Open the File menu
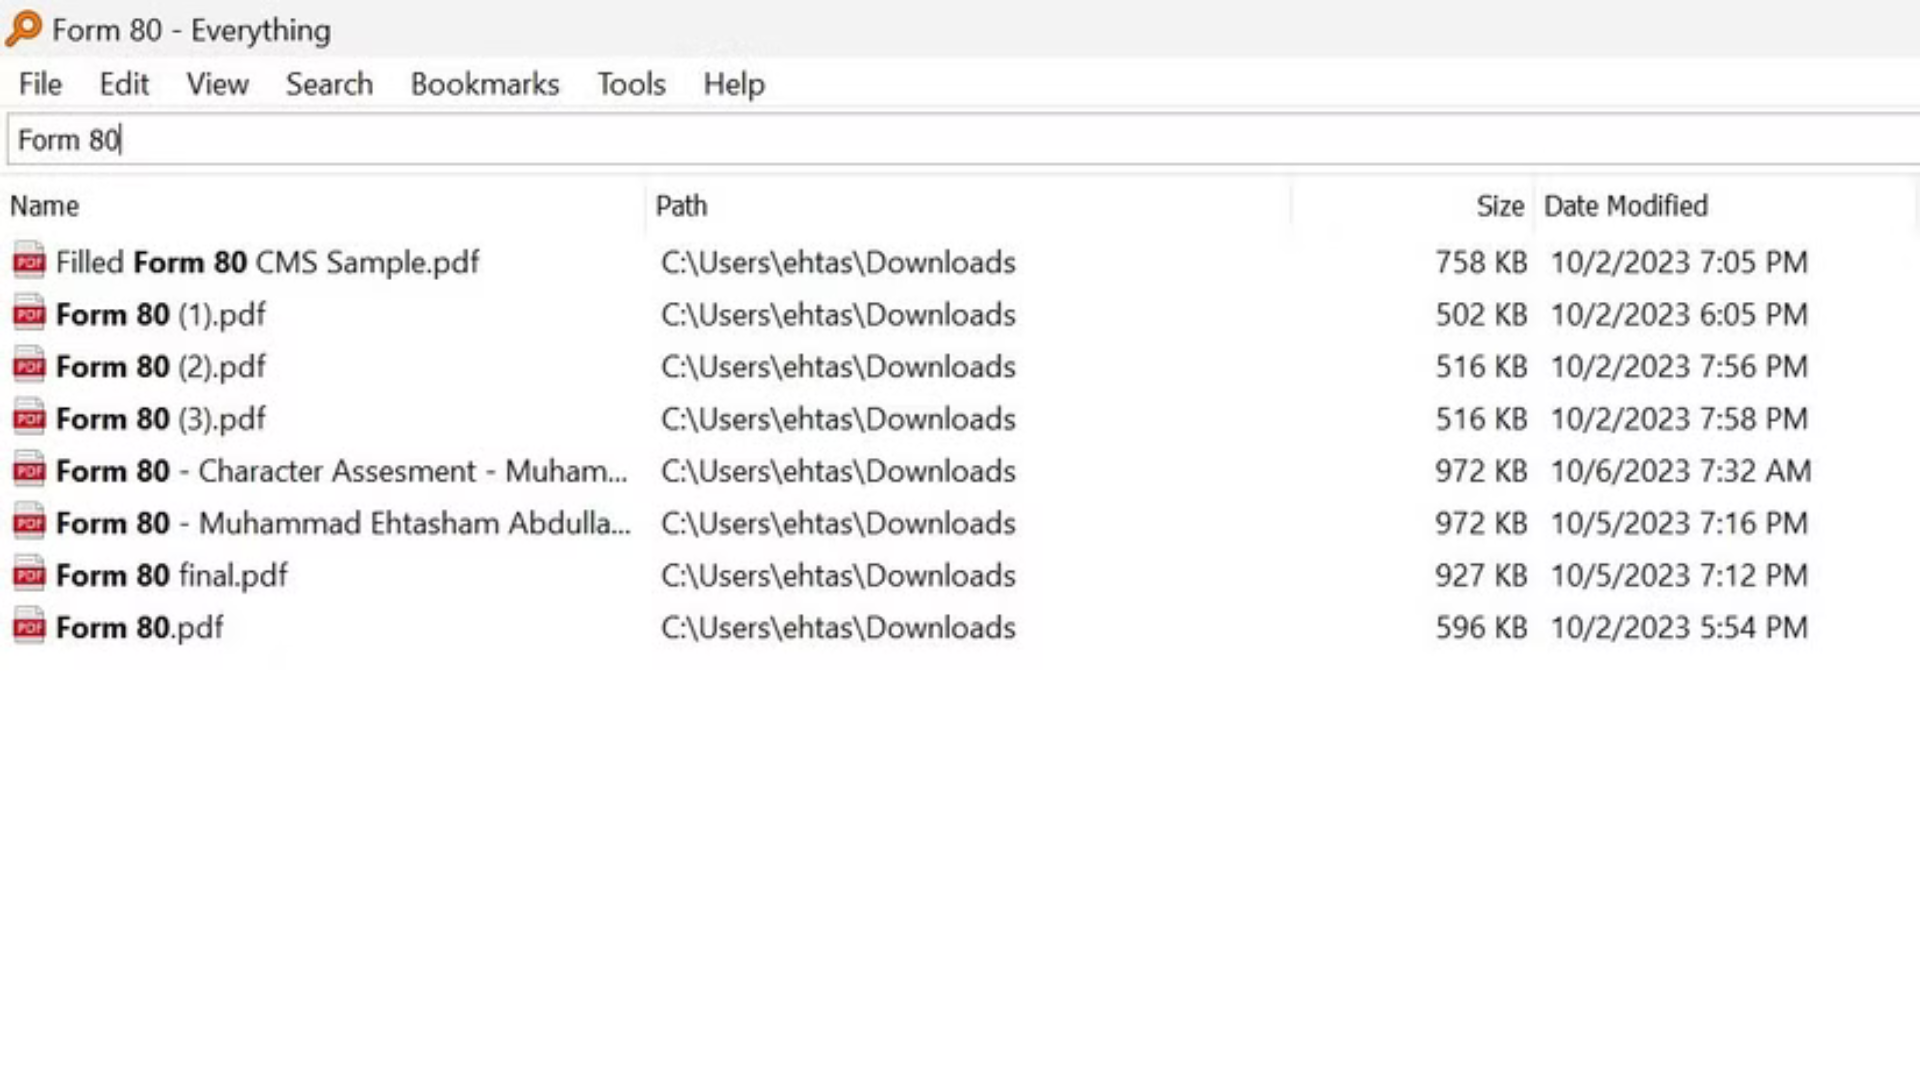The image size is (1920, 1080). click(x=40, y=84)
